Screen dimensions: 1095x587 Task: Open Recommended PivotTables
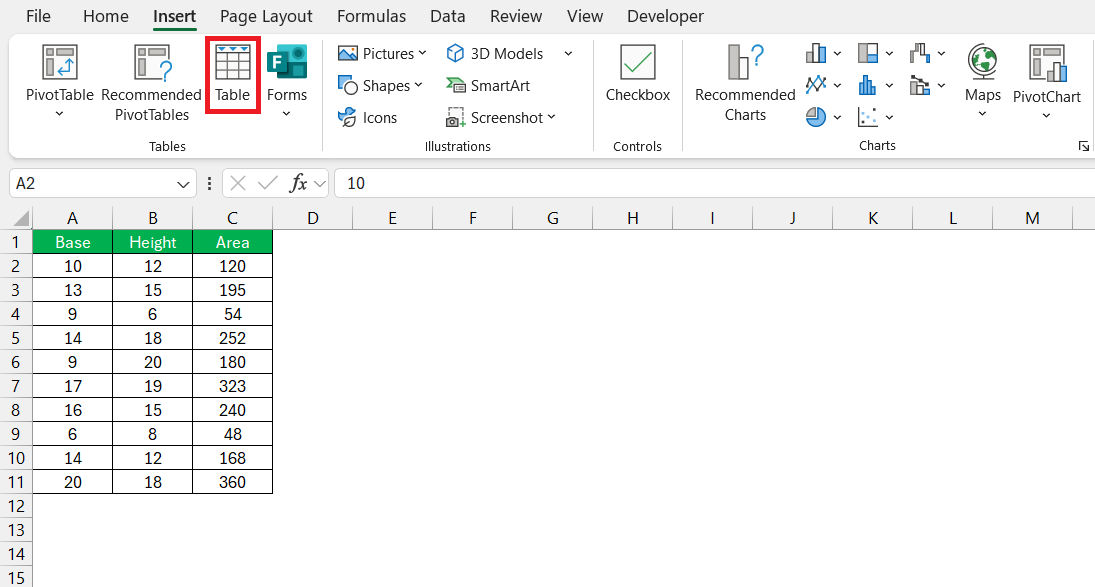(152, 83)
